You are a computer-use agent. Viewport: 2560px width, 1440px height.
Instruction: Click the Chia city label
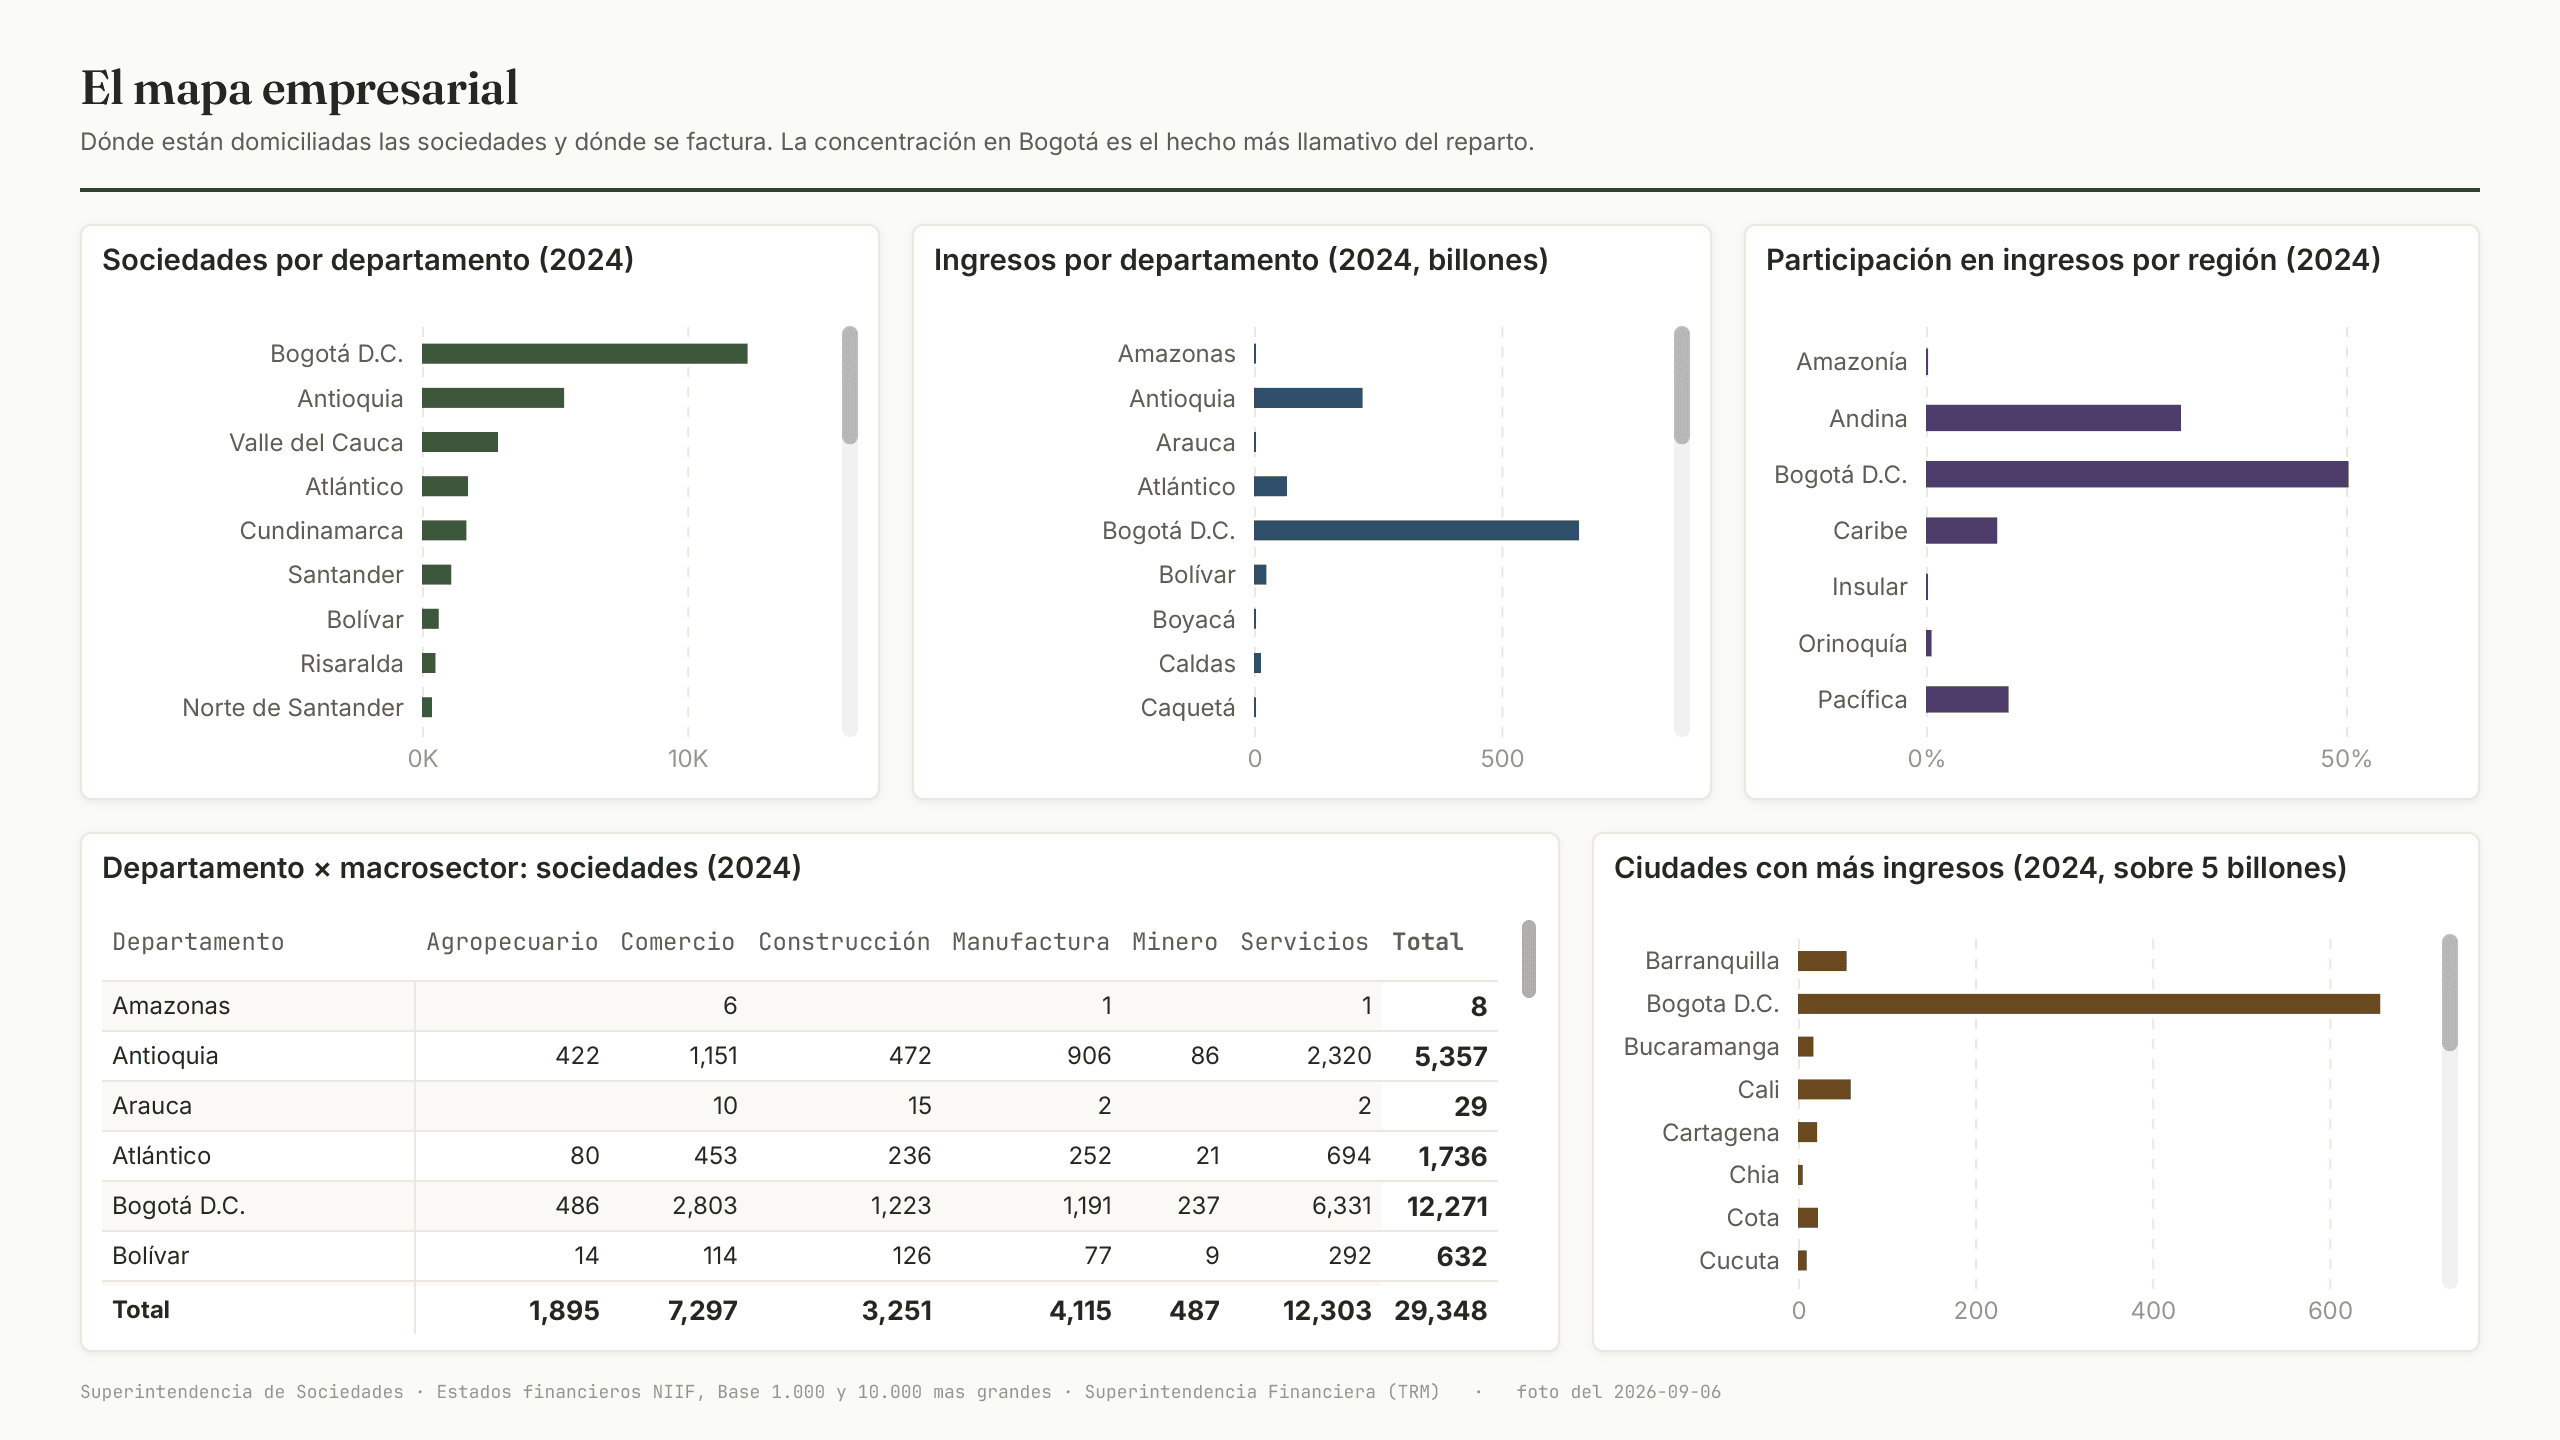[1754, 1175]
